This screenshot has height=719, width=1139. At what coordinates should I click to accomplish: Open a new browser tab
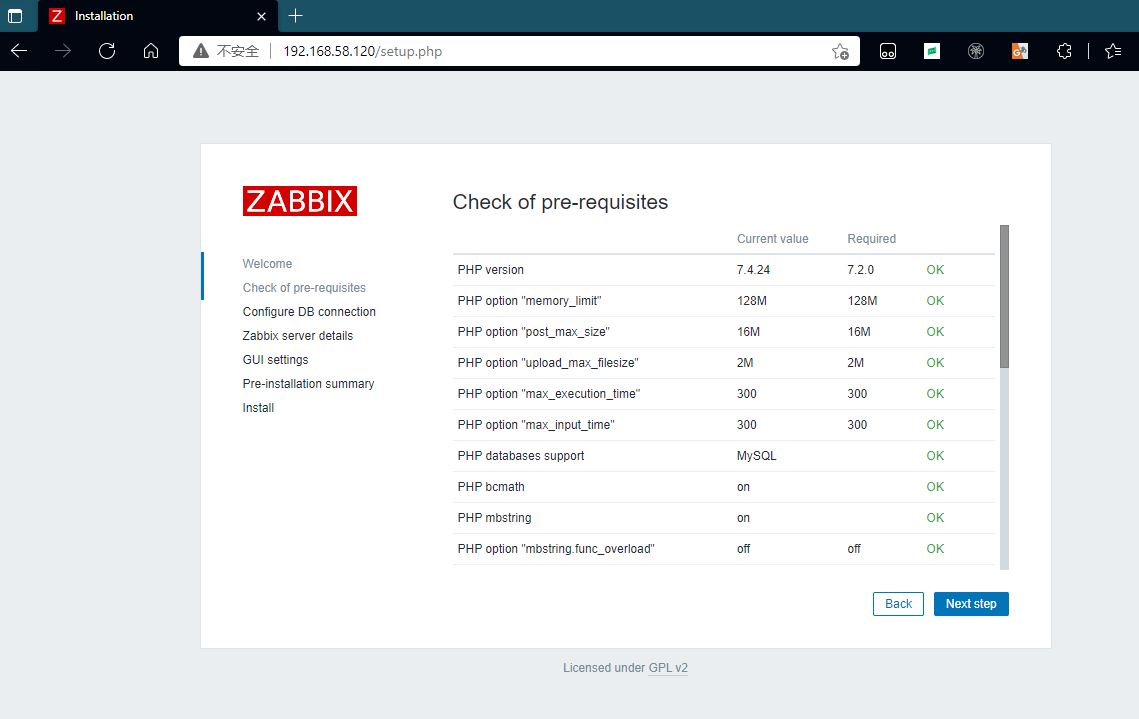pyautogui.click(x=296, y=16)
